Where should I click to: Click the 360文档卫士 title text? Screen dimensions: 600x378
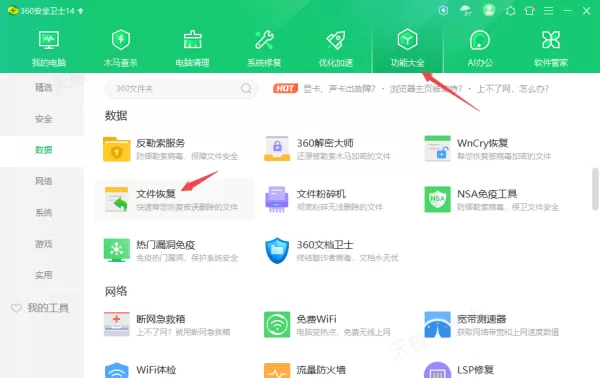click(x=325, y=244)
